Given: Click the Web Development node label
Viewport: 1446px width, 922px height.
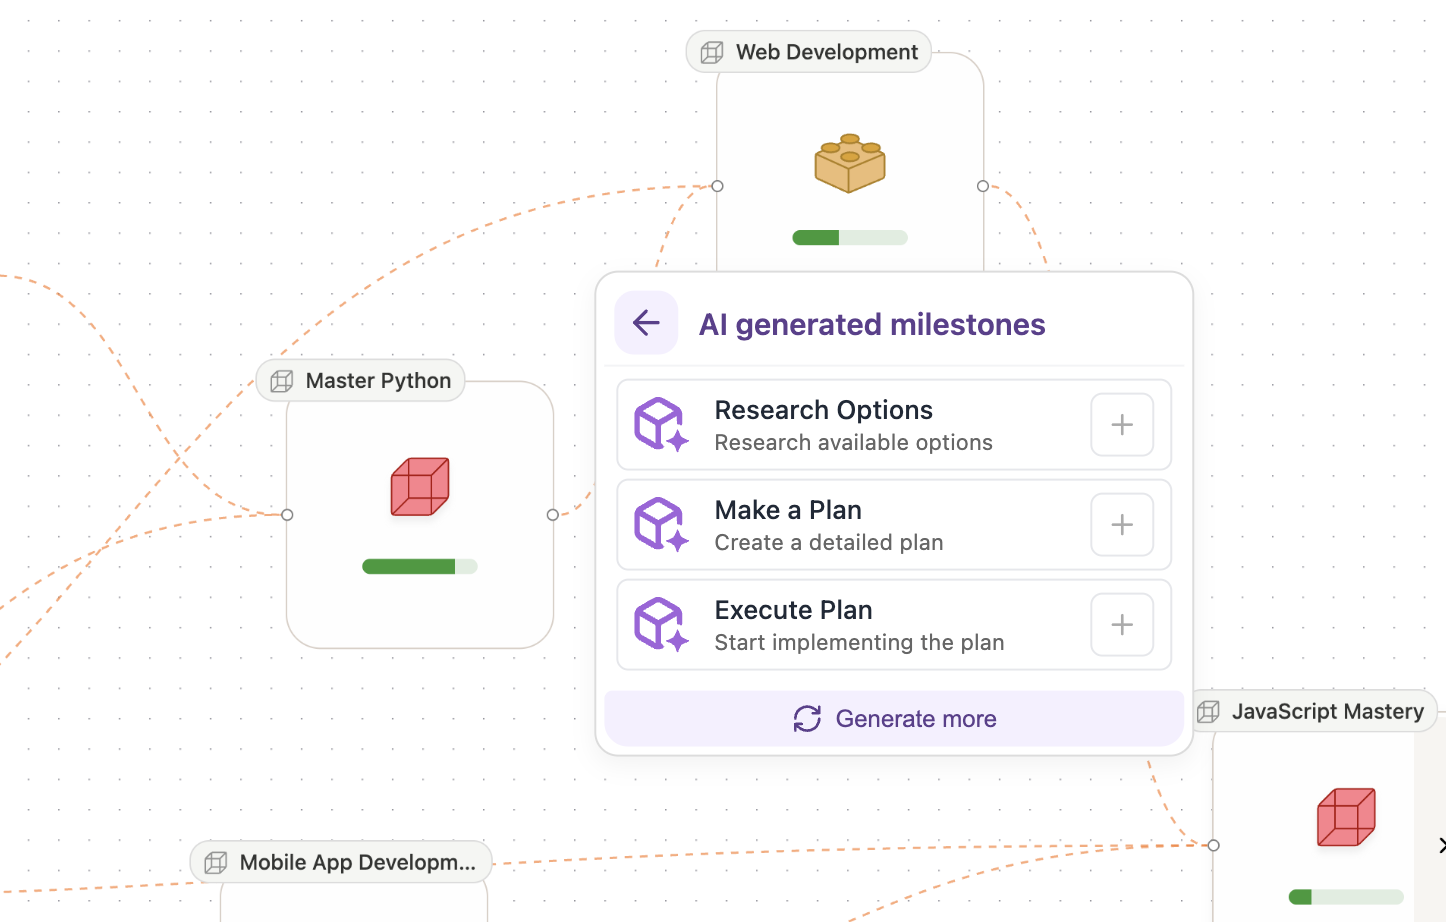Looking at the screenshot, I should point(809,52).
